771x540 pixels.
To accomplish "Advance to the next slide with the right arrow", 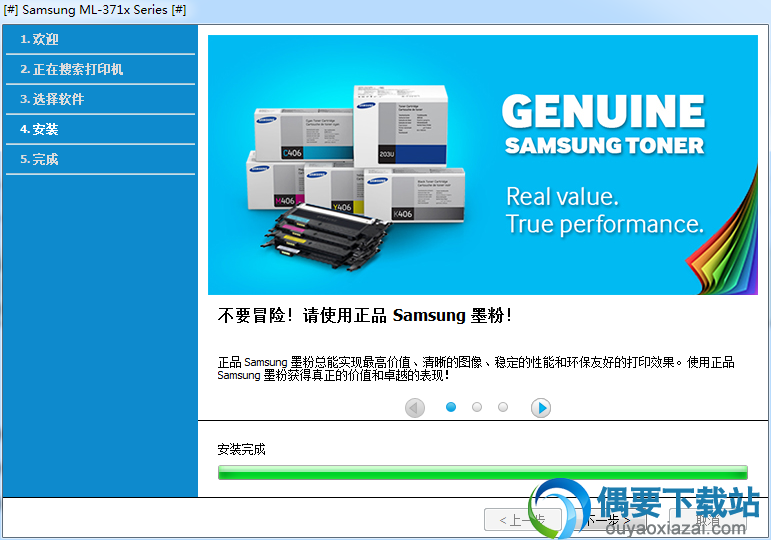I will (540, 408).
